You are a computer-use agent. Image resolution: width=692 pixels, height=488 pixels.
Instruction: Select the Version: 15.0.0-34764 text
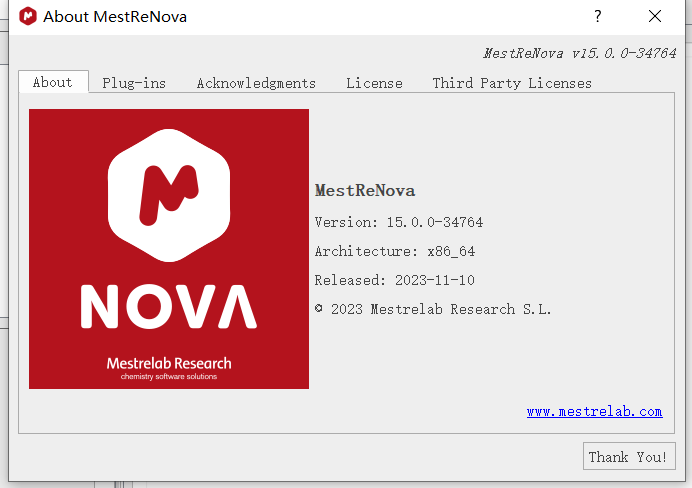tap(399, 222)
